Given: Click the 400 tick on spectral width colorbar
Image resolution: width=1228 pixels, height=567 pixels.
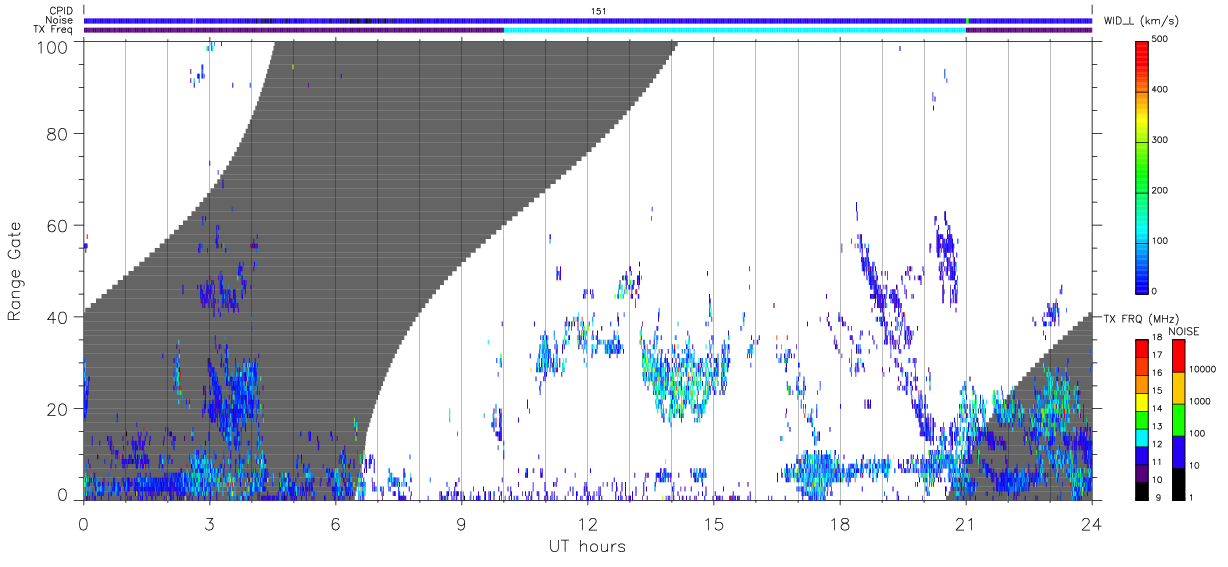Looking at the screenshot, I should point(1160,90).
